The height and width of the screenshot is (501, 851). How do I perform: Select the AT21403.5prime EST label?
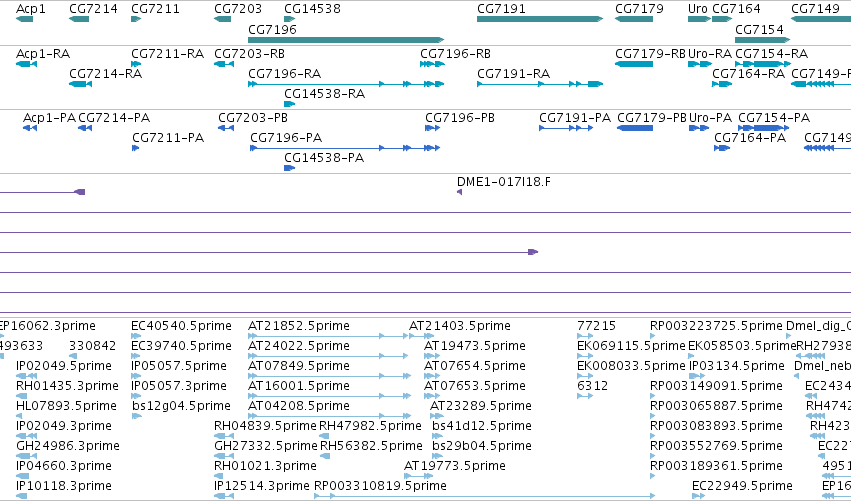[460, 326]
